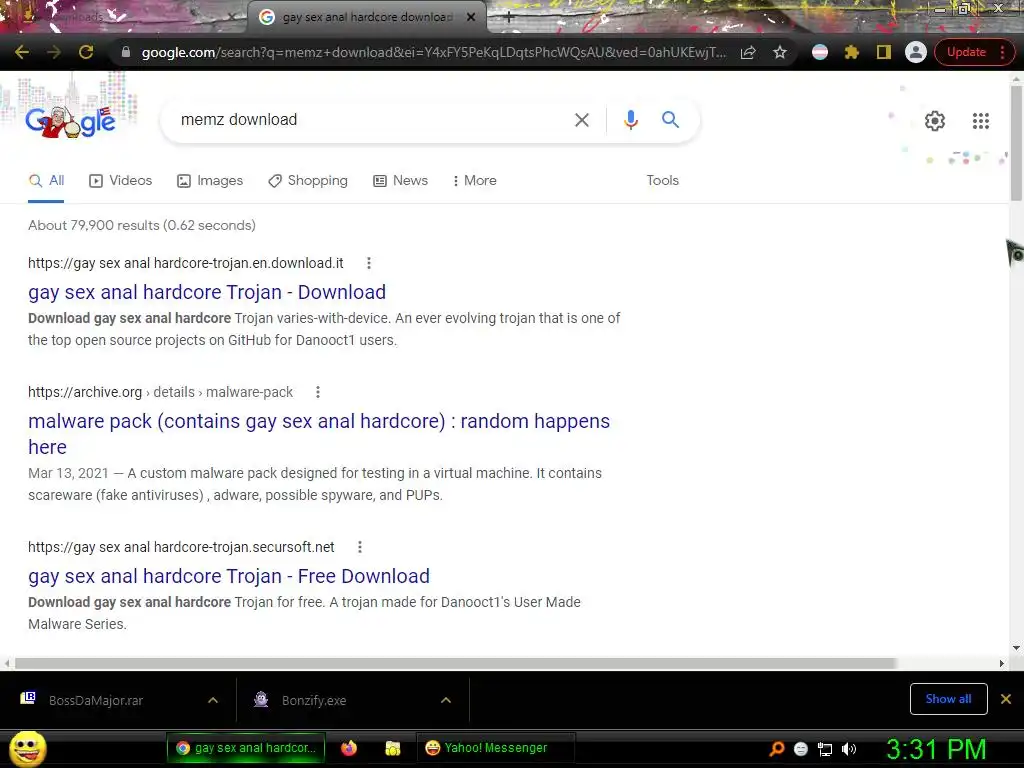
Task: Select the Chrome taskbar window button
Action: [246, 748]
